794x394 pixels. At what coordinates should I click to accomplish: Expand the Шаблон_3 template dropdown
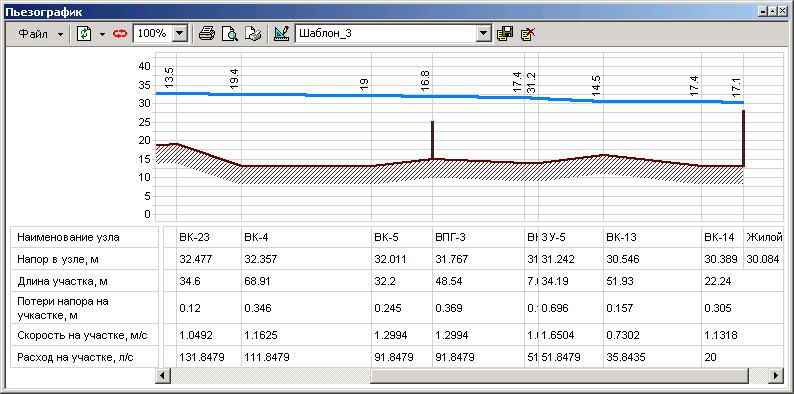point(485,34)
